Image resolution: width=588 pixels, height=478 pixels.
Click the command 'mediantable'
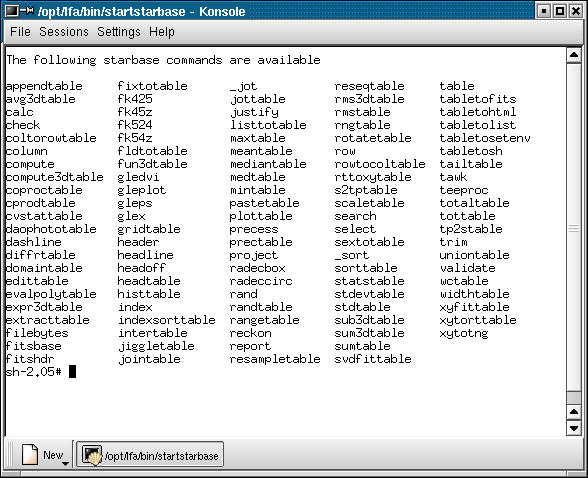click(x=268, y=164)
